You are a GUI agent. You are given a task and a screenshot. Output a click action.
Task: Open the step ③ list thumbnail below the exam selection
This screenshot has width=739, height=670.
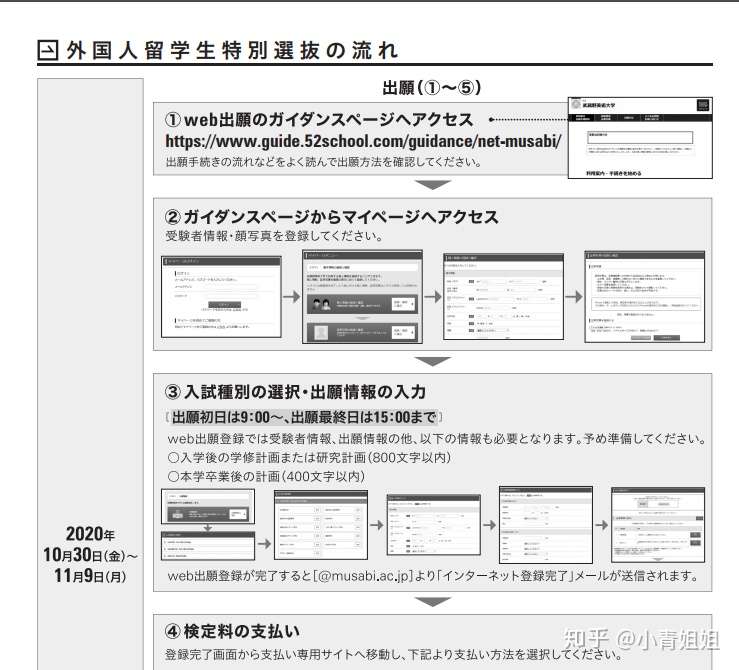point(208,546)
